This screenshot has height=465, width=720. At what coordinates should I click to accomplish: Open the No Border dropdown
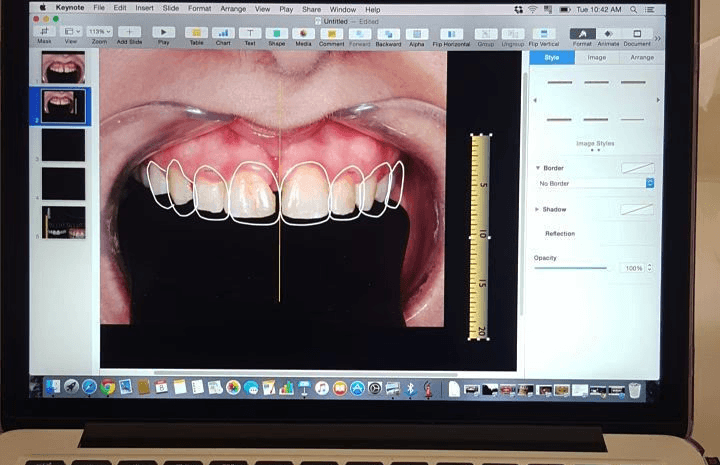[595, 183]
